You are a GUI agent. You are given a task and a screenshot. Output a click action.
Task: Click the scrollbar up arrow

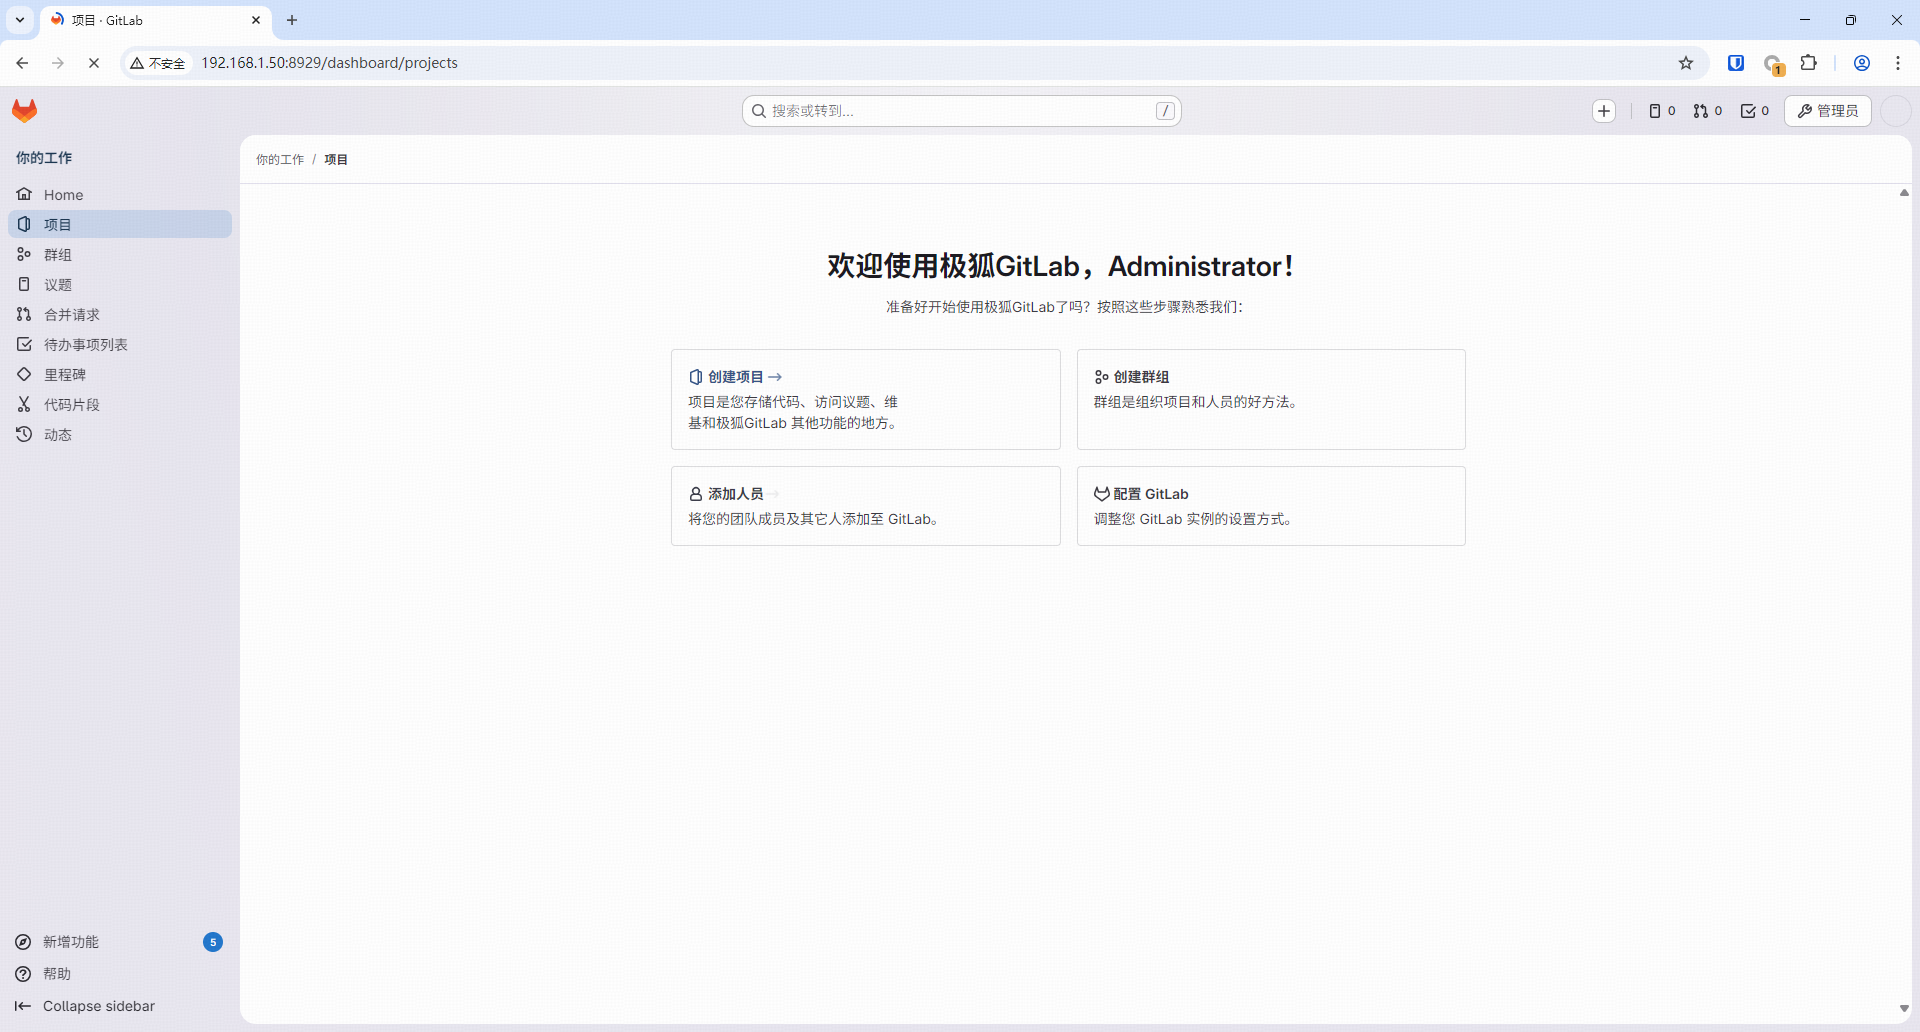click(x=1904, y=193)
